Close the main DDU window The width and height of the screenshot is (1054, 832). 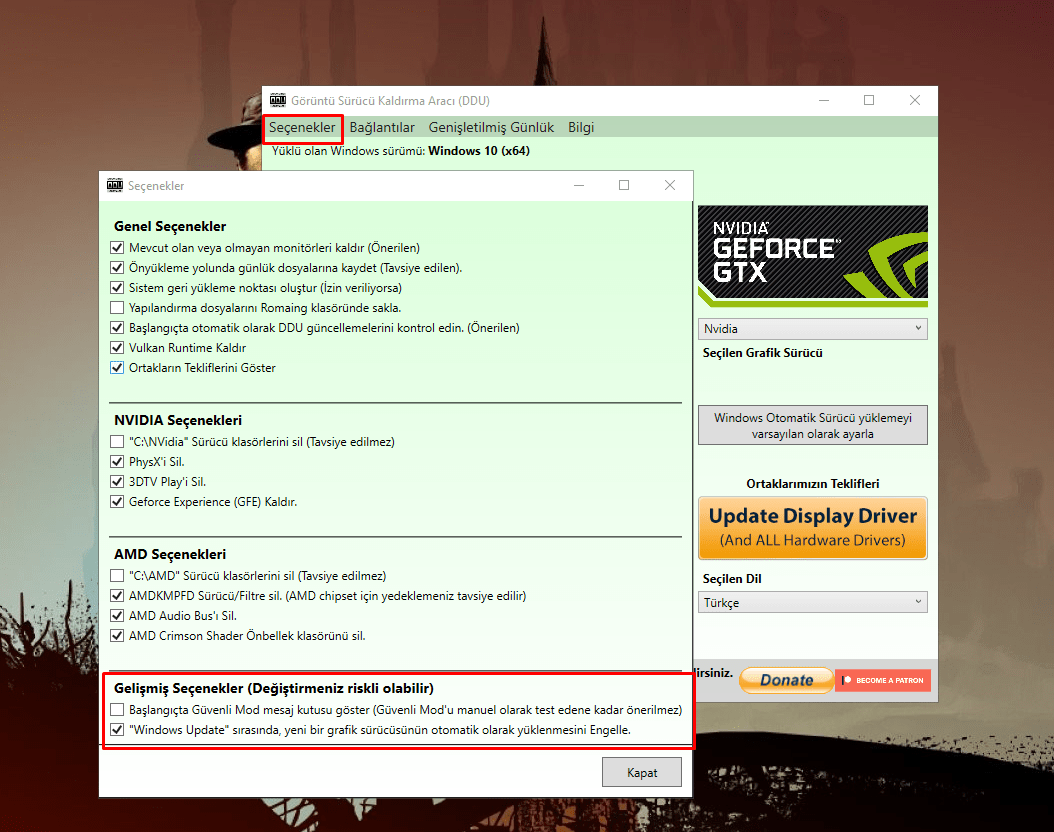(x=915, y=100)
